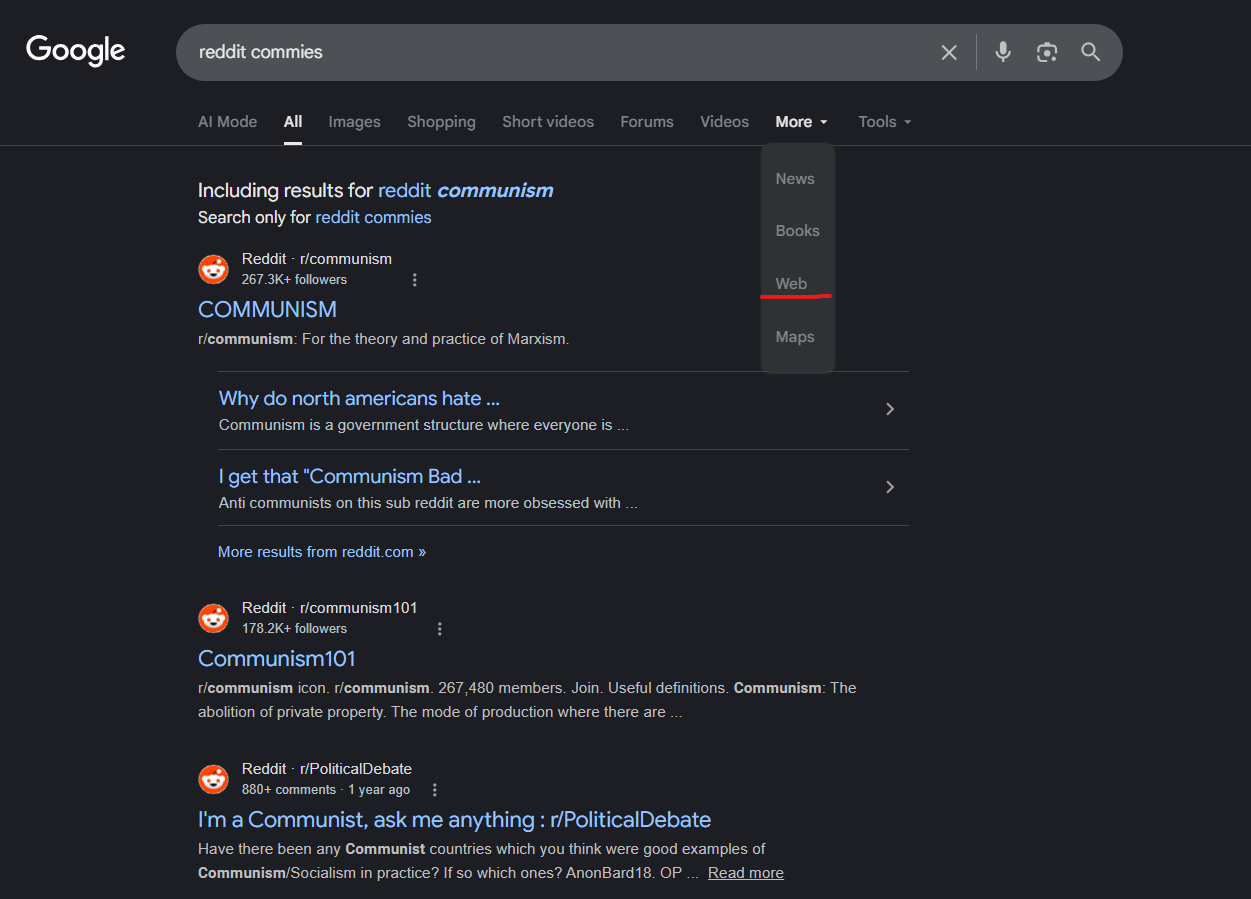Choose Books from the More menu
The image size is (1251, 899).
pos(797,231)
